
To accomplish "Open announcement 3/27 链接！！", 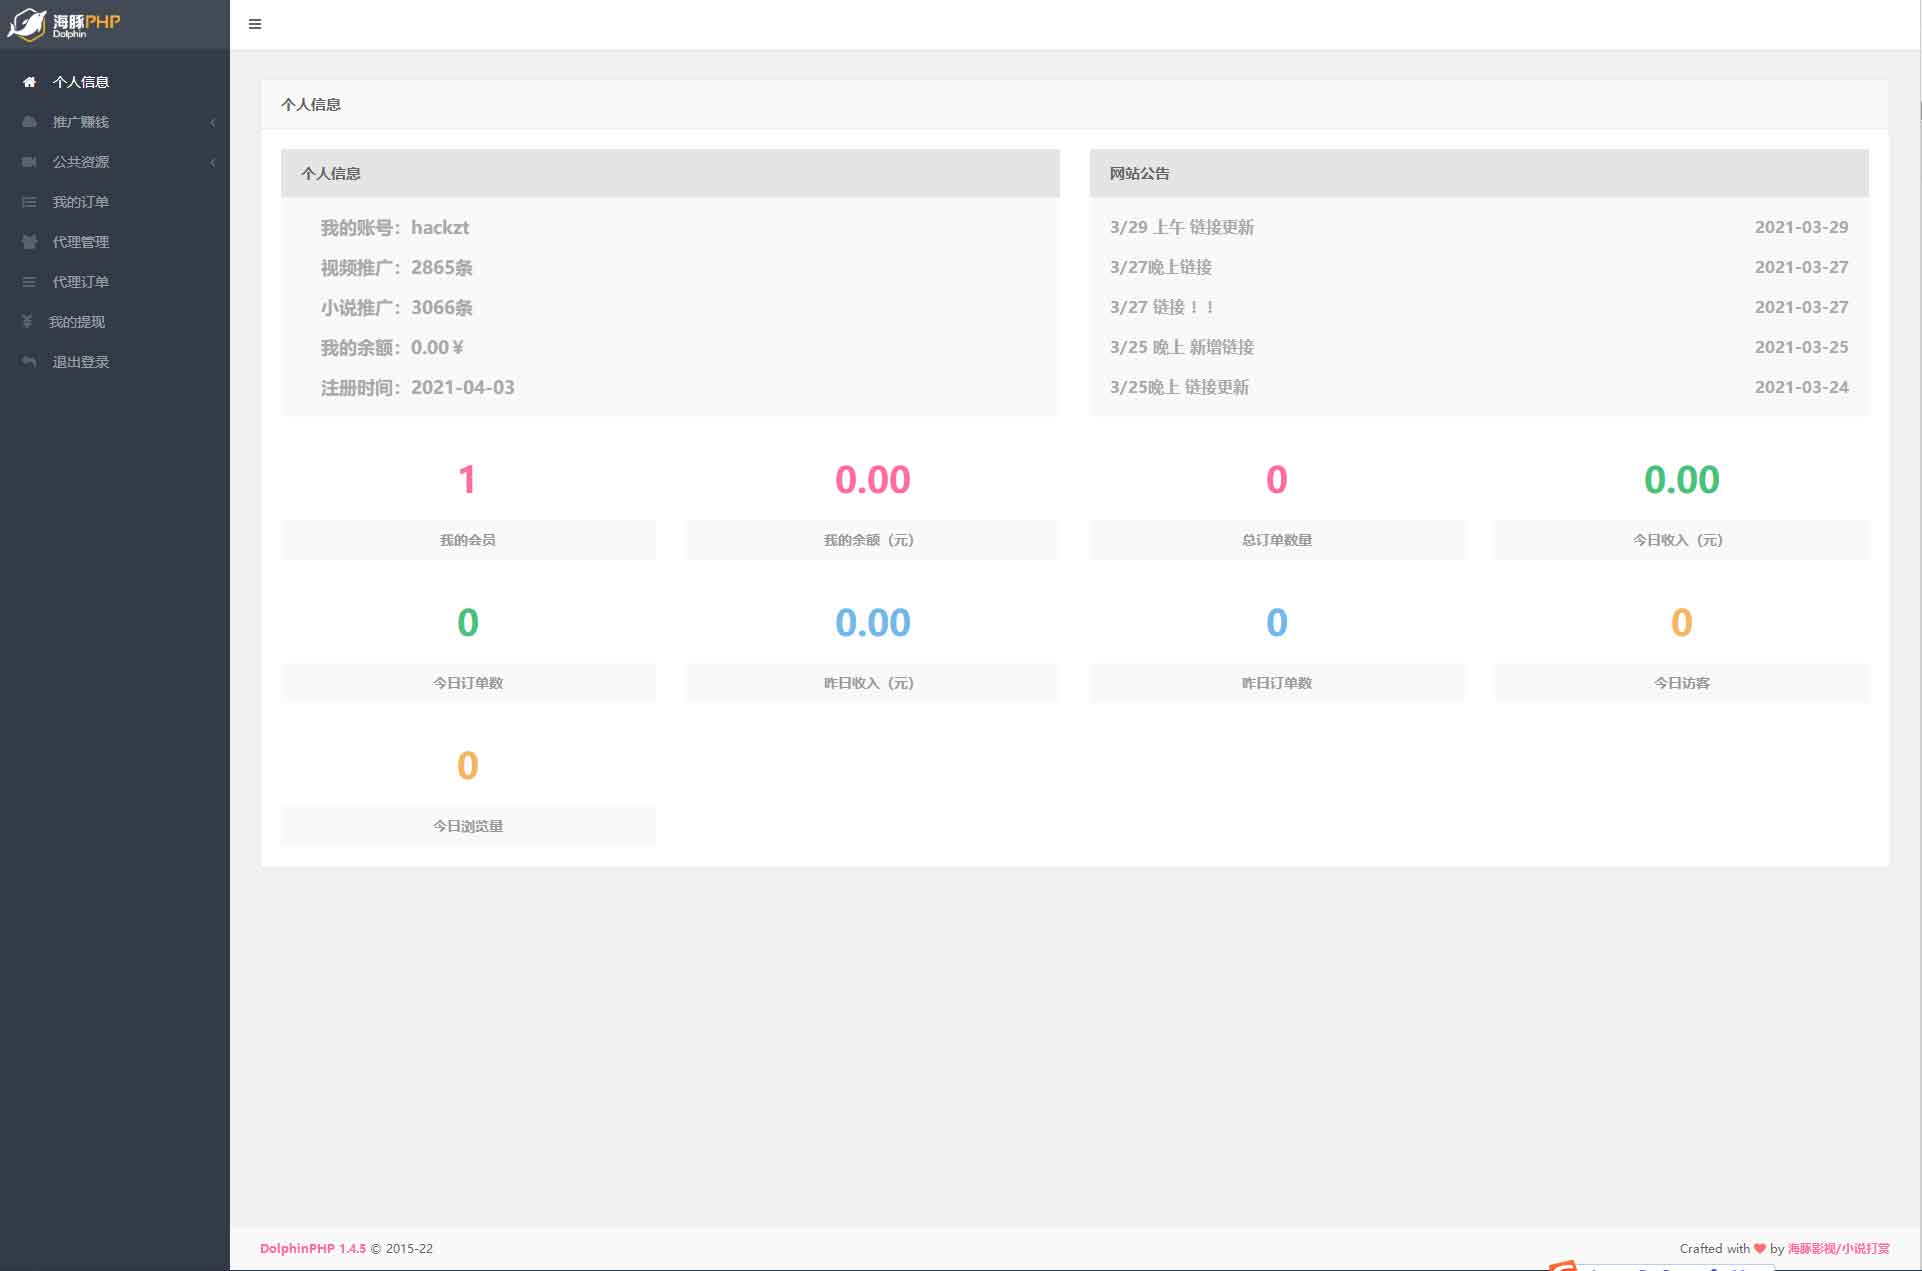I will [x=1161, y=307].
